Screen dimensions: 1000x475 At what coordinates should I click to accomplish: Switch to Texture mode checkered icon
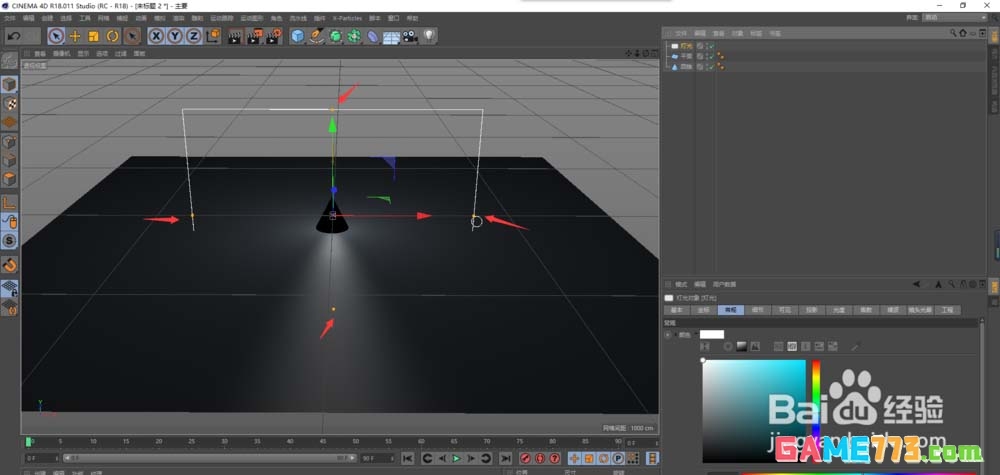[9, 103]
